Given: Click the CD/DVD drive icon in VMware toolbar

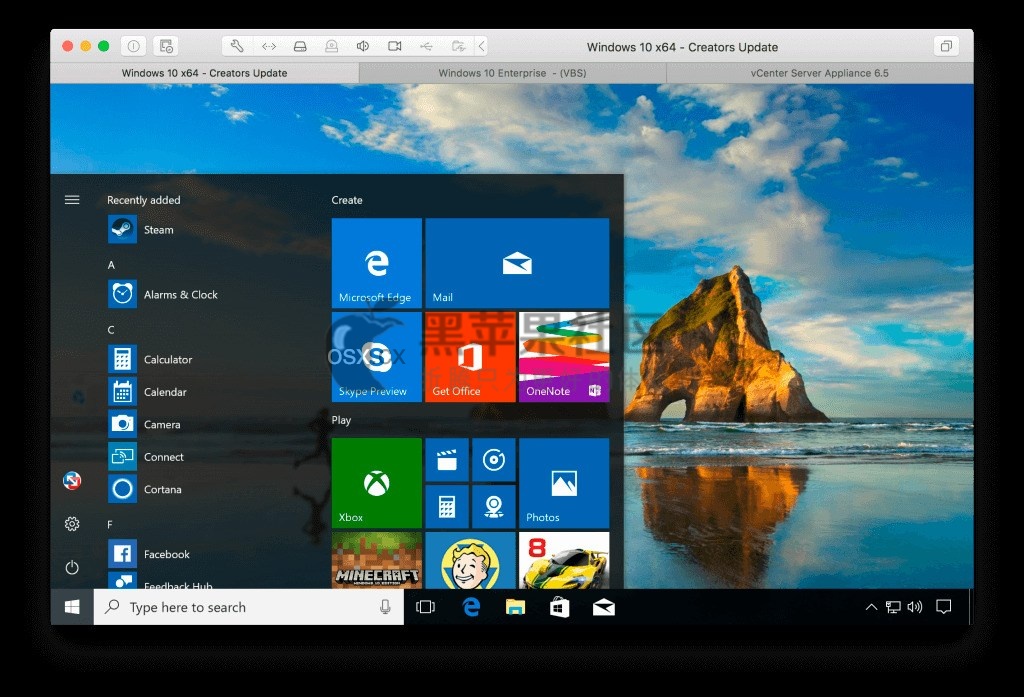Looking at the screenshot, I should point(331,46).
